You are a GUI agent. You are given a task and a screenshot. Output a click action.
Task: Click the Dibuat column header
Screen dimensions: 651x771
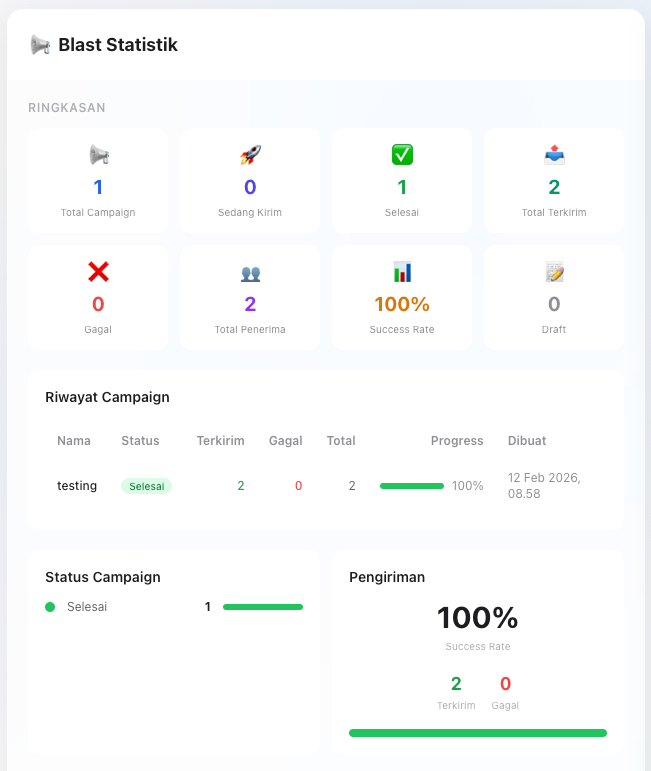[527, 441]
